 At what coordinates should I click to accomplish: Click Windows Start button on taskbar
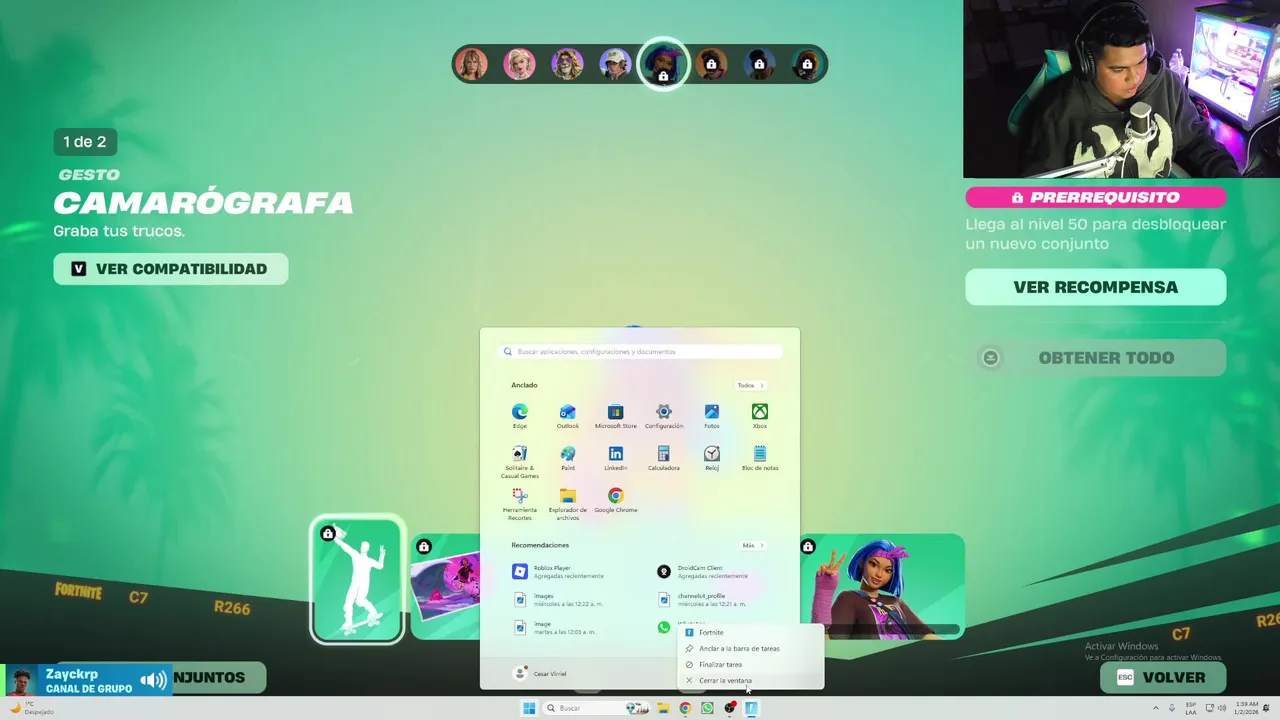pyautogui.click(x=529, y=708)
